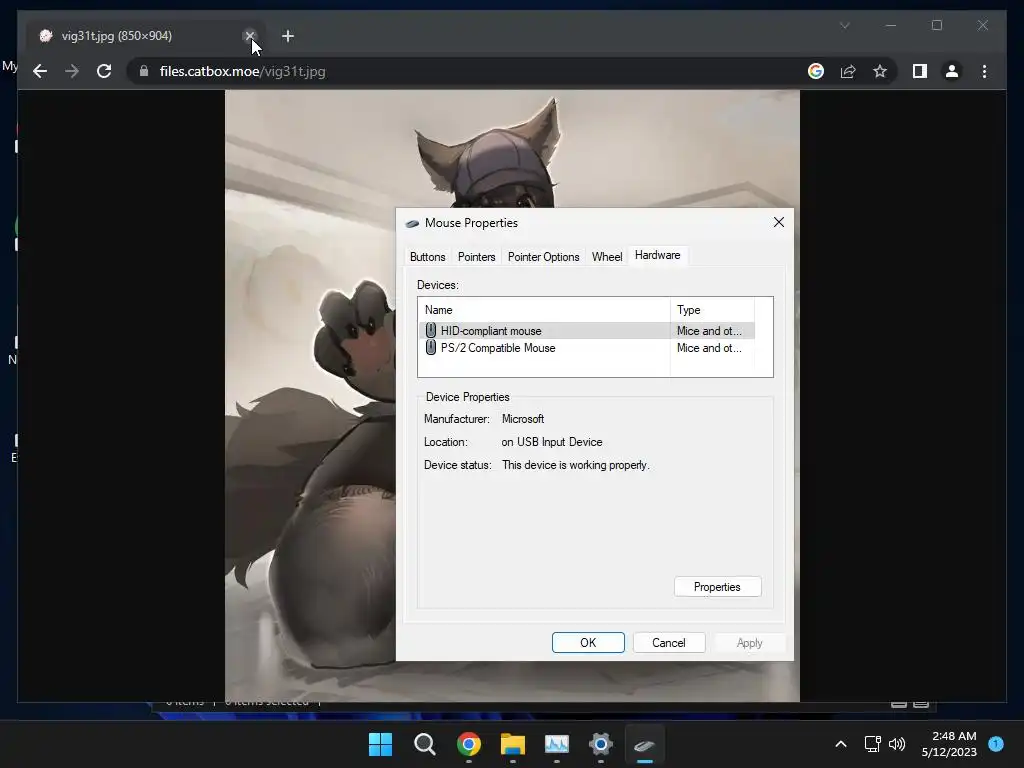Open the performance monitor taskbar app
Screen dimensions: 1024x768
[x=556, y=744]
